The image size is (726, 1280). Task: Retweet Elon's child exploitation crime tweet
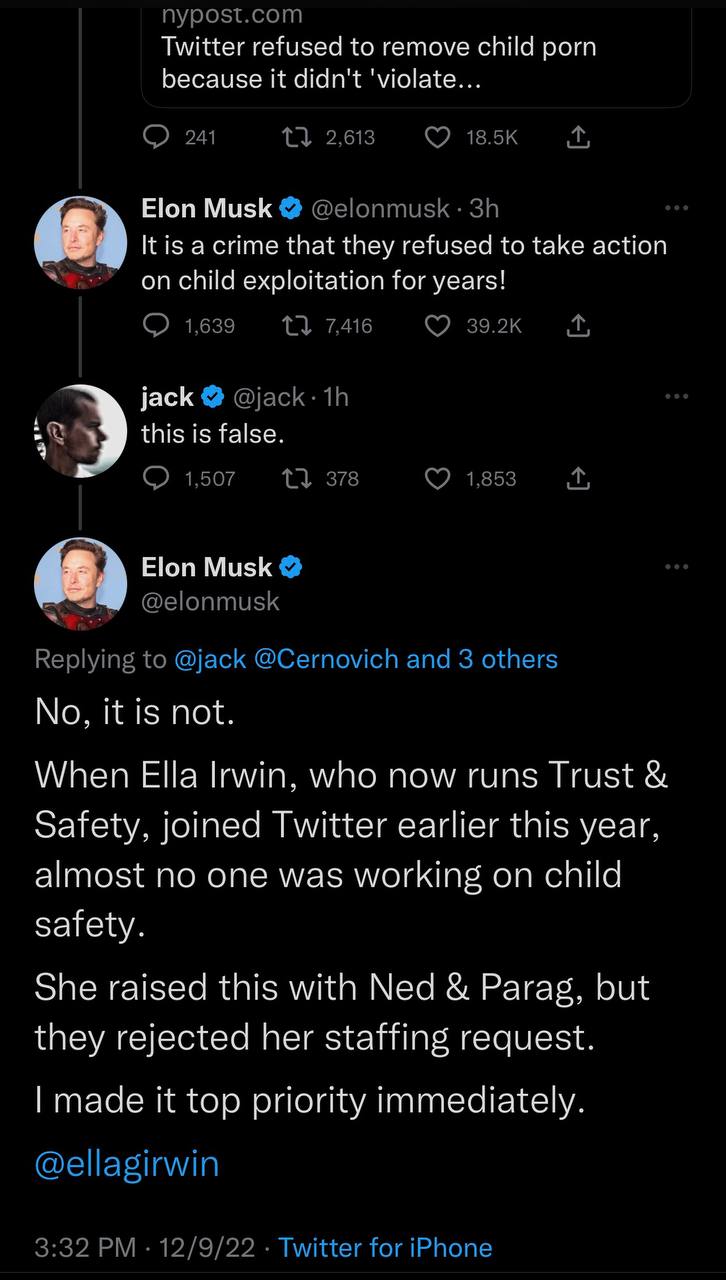[291, 325]
